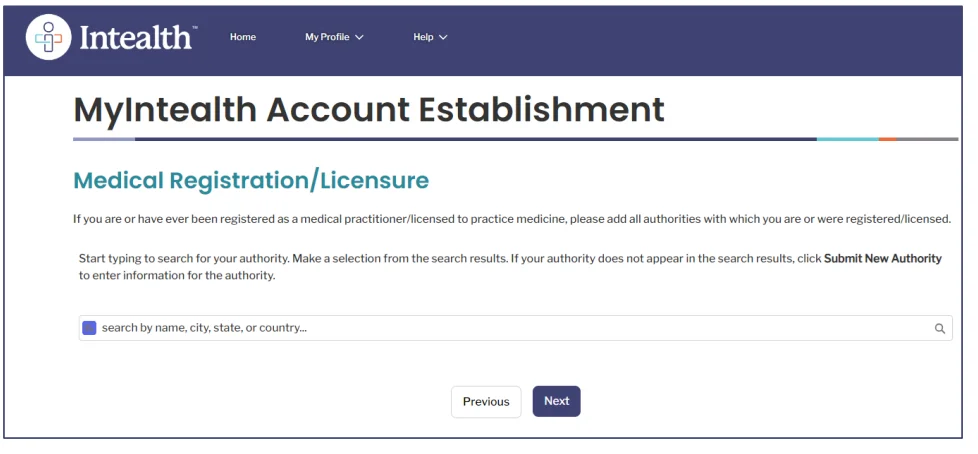Click the Intealth circular logo icon
The height and width of the screenshot is (454, 978).
pos(49,37)
